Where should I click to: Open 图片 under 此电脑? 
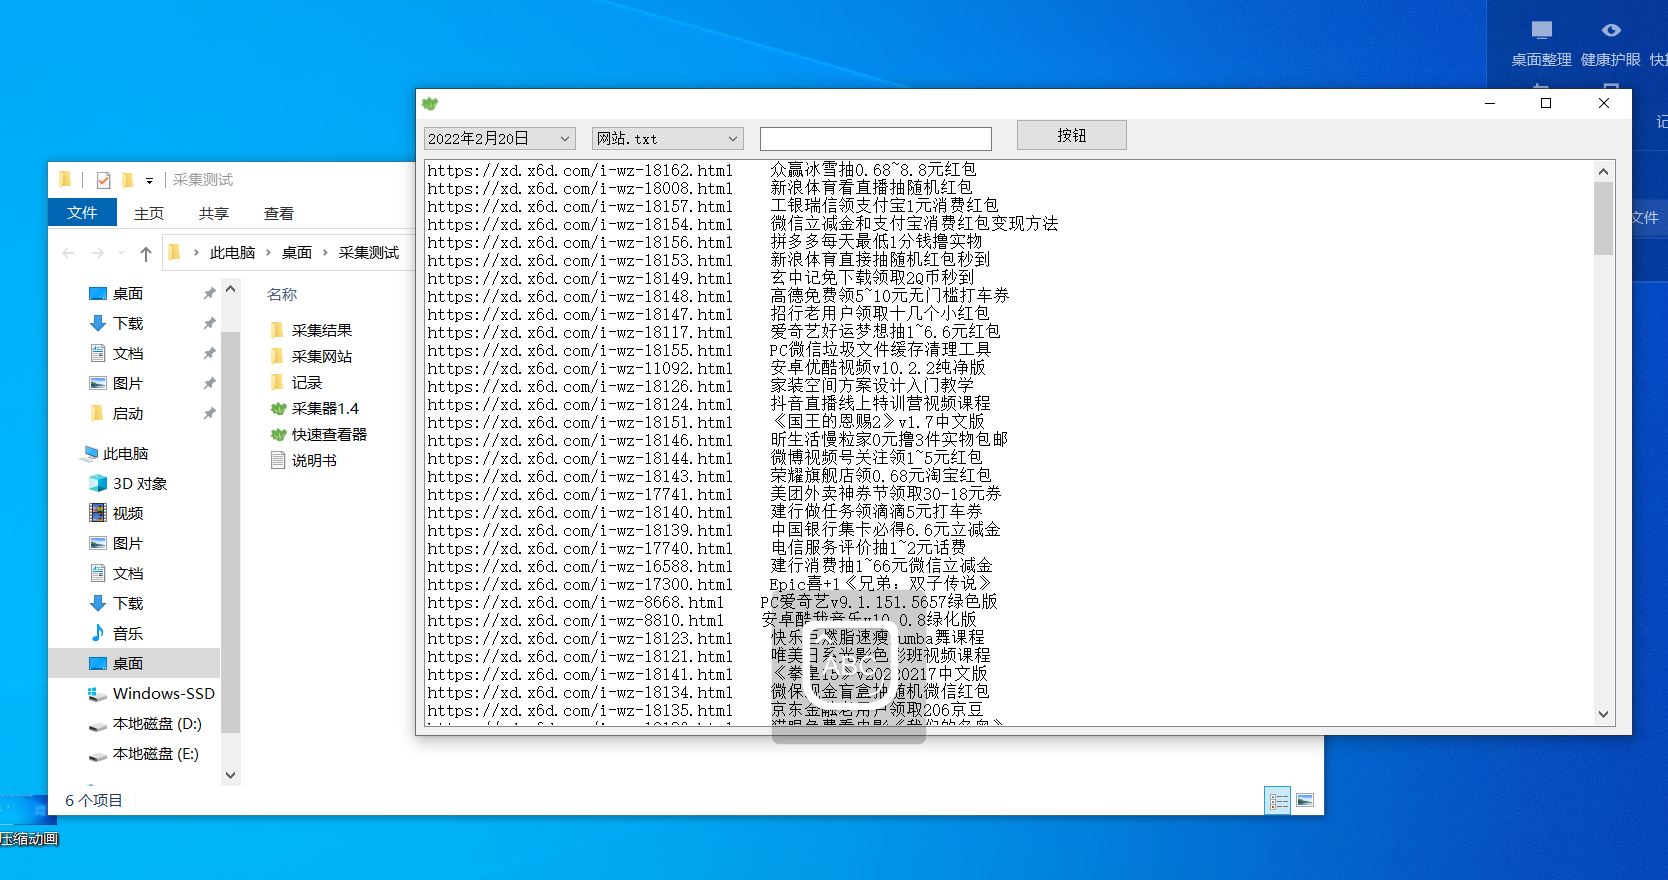point(127,543)
